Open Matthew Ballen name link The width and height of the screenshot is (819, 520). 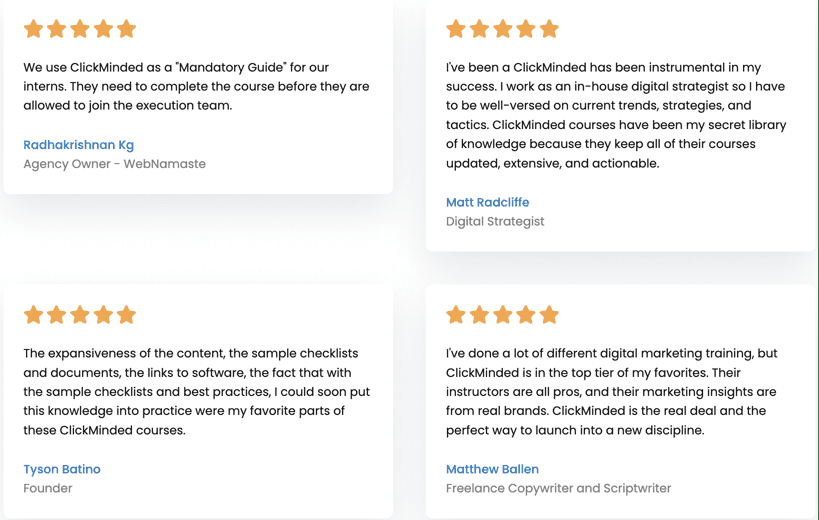coord(492,469)
